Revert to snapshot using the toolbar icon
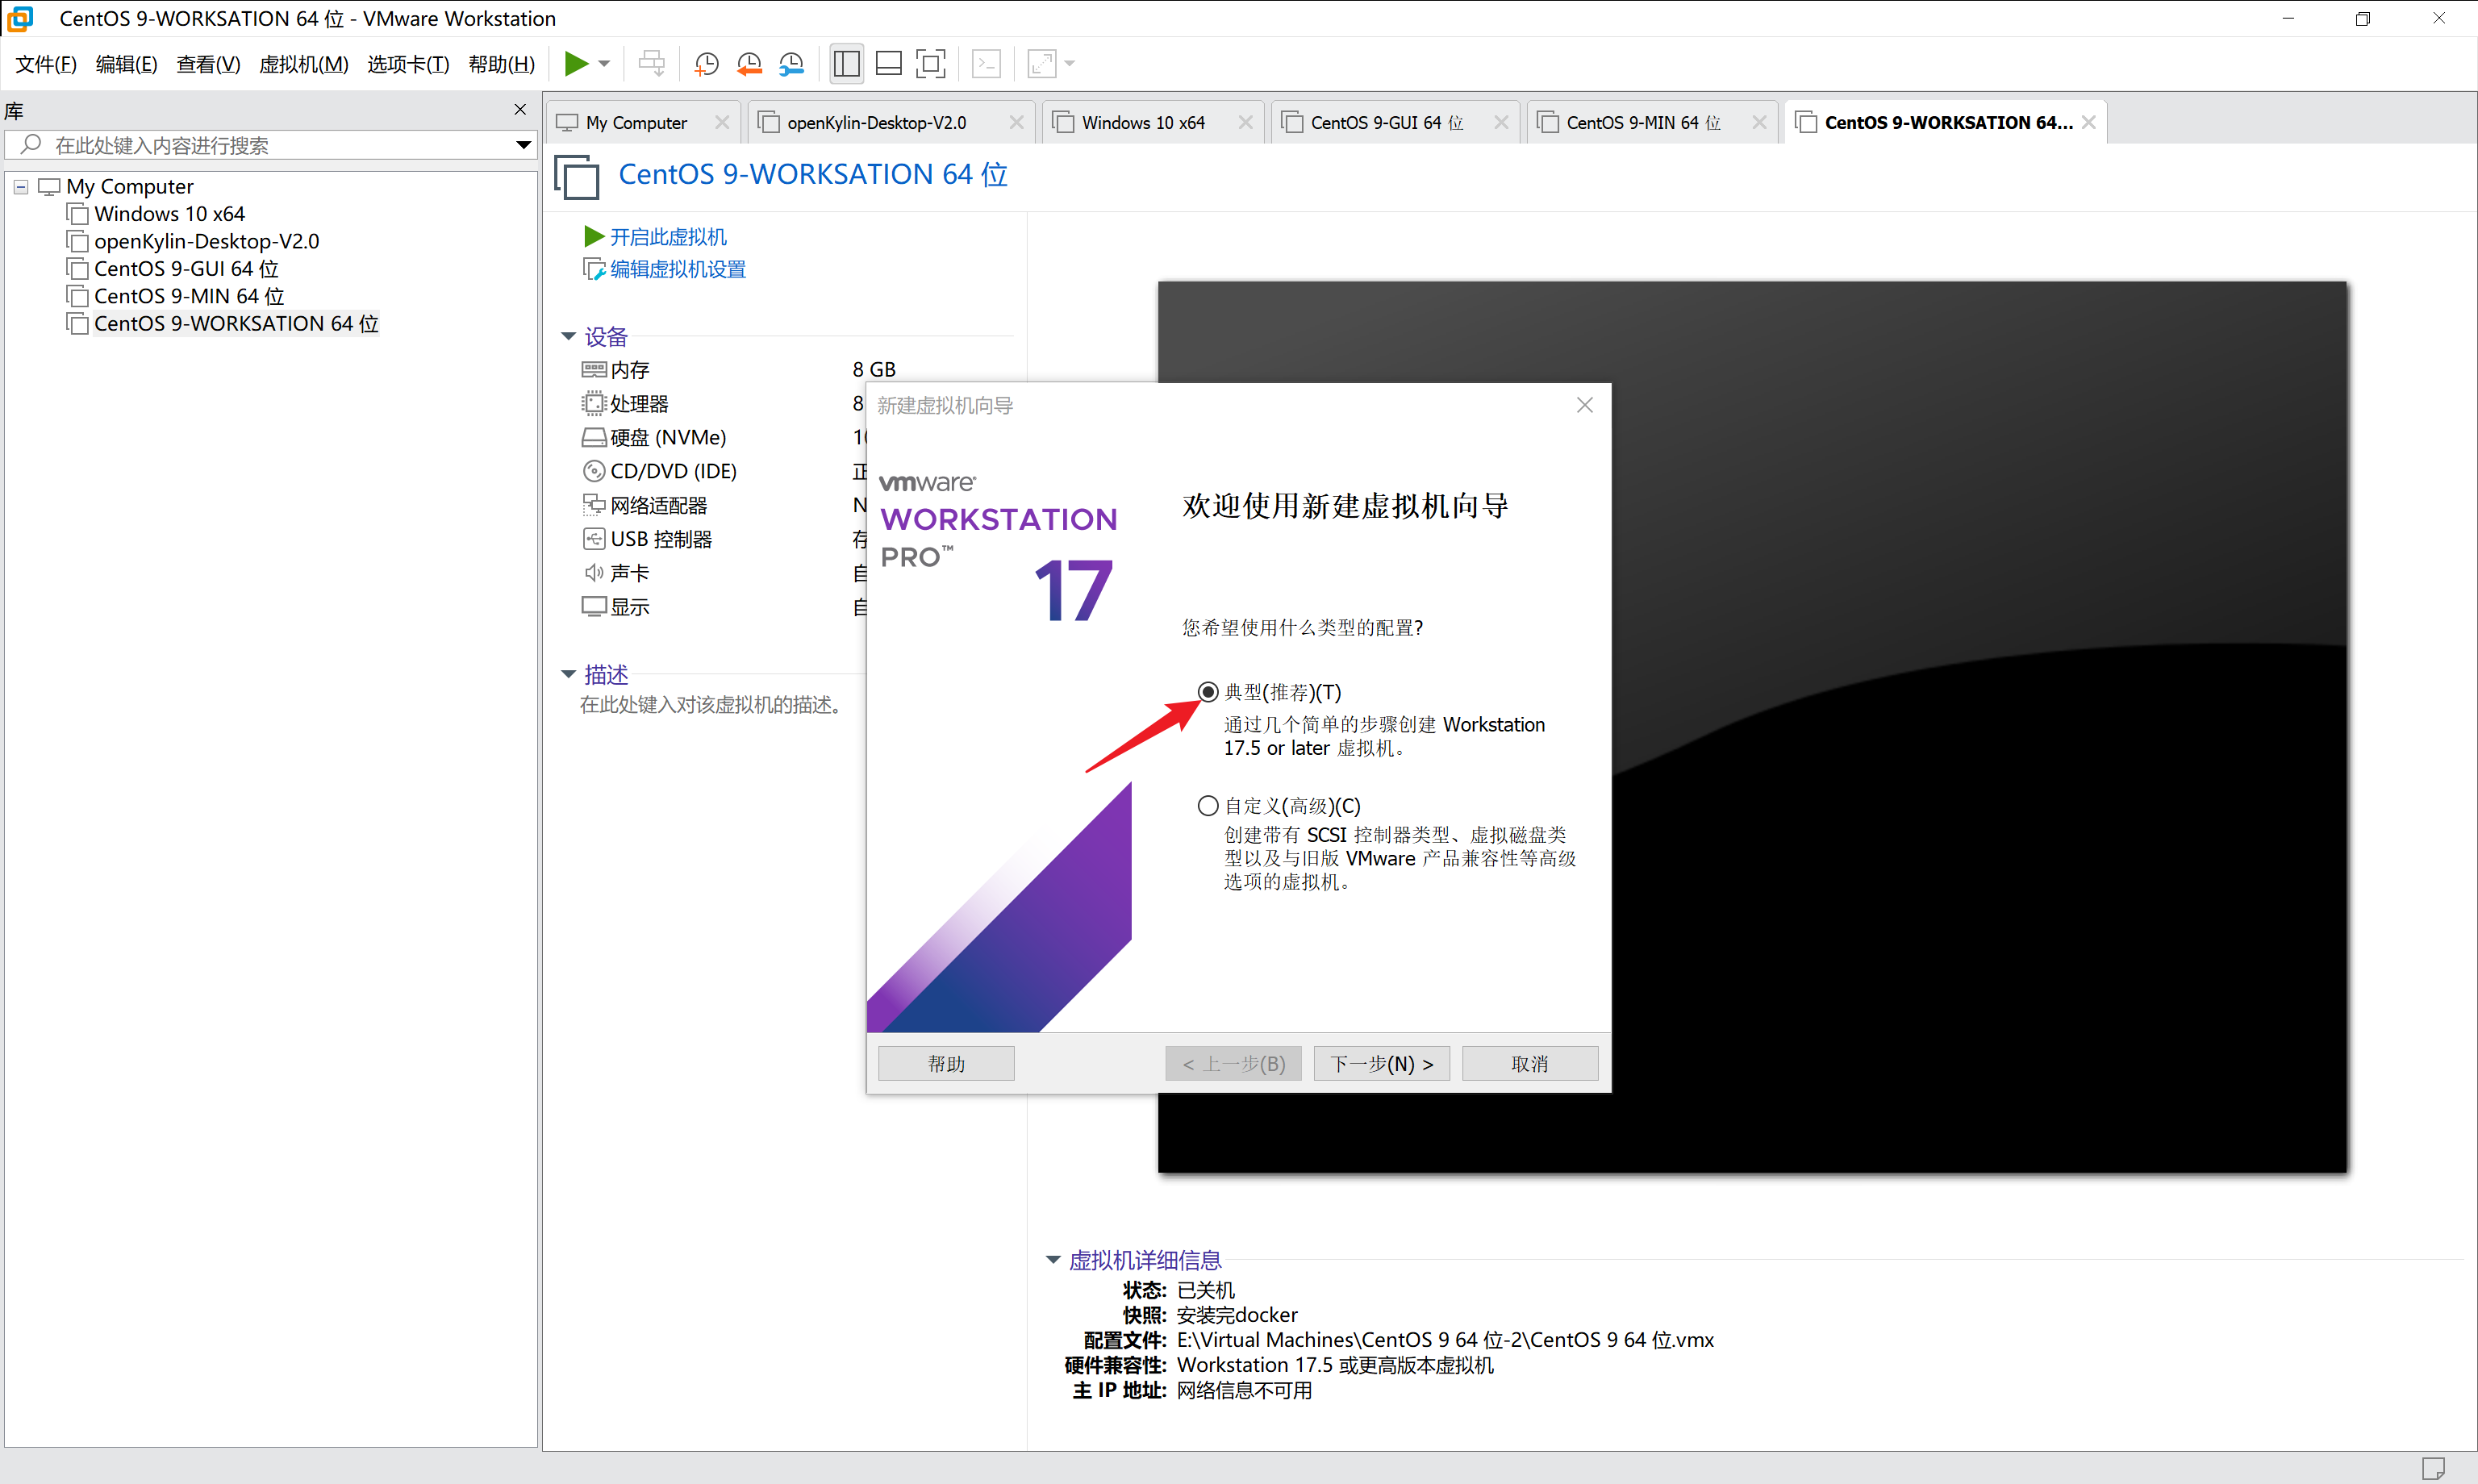Viewport: 2478px width, 1484px height. (x=749, y=64)
